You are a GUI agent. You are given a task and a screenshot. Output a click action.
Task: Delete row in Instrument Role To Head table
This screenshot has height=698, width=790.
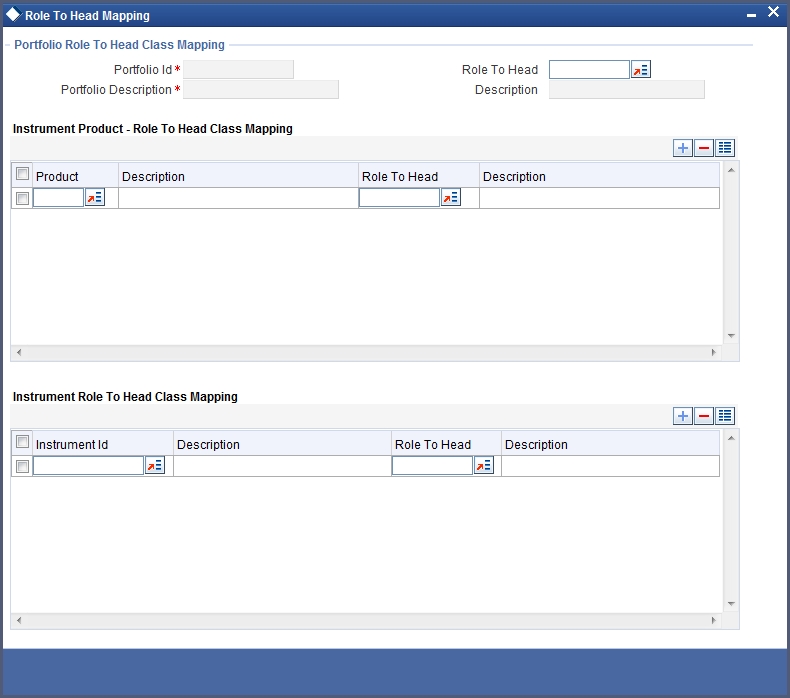(704, 416)
